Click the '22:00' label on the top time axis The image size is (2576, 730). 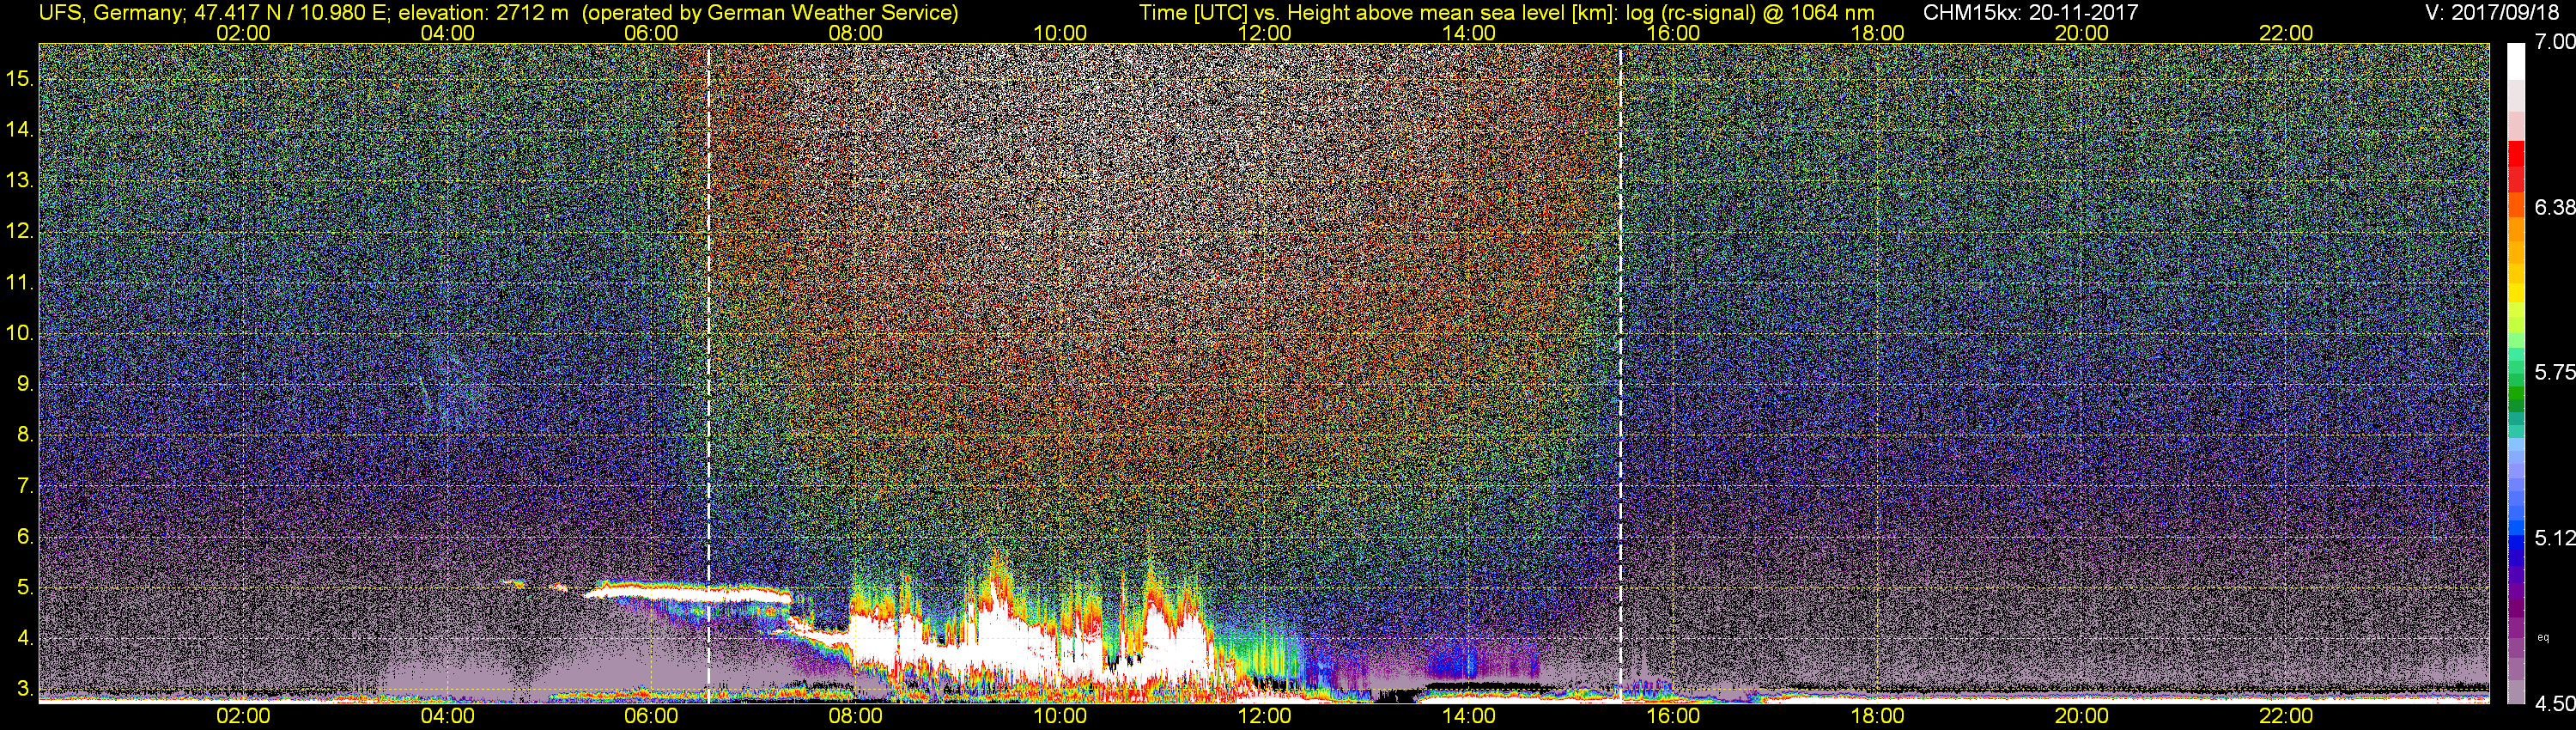pyautogui.click(x=2286, y=33)
